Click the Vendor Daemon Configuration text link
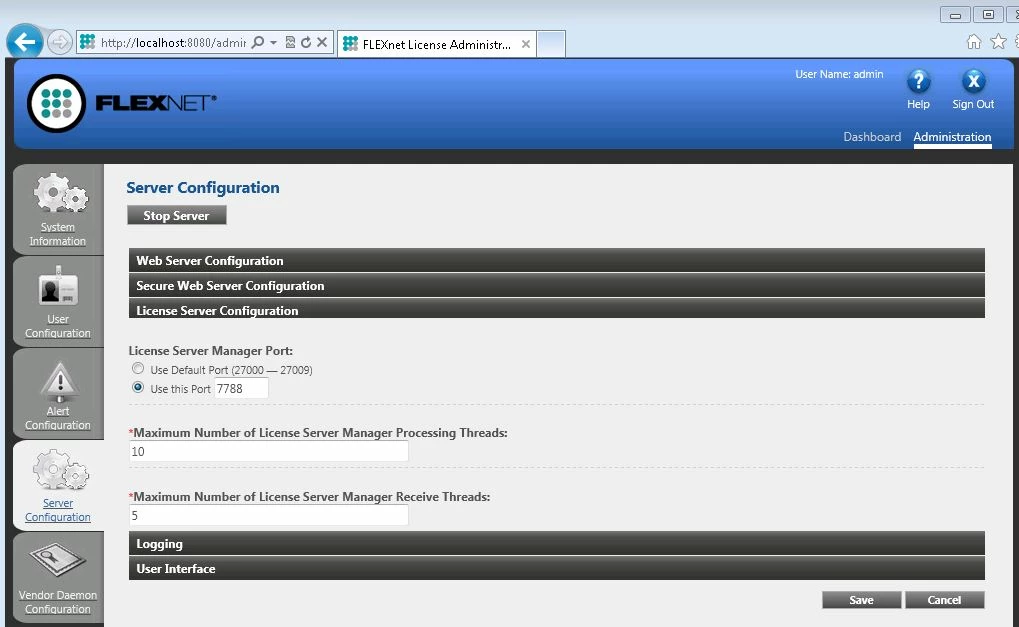This screenshot has height=627, width=1019. [x=58, y=602]
